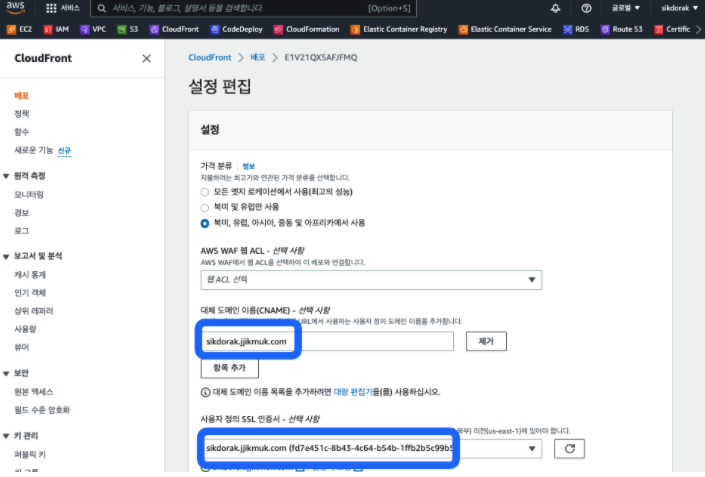Image resolution: width=705 pixels, height=477 pixels.
Task: Show more bookmarks with right chevron
Action: (x=698, y=30)
